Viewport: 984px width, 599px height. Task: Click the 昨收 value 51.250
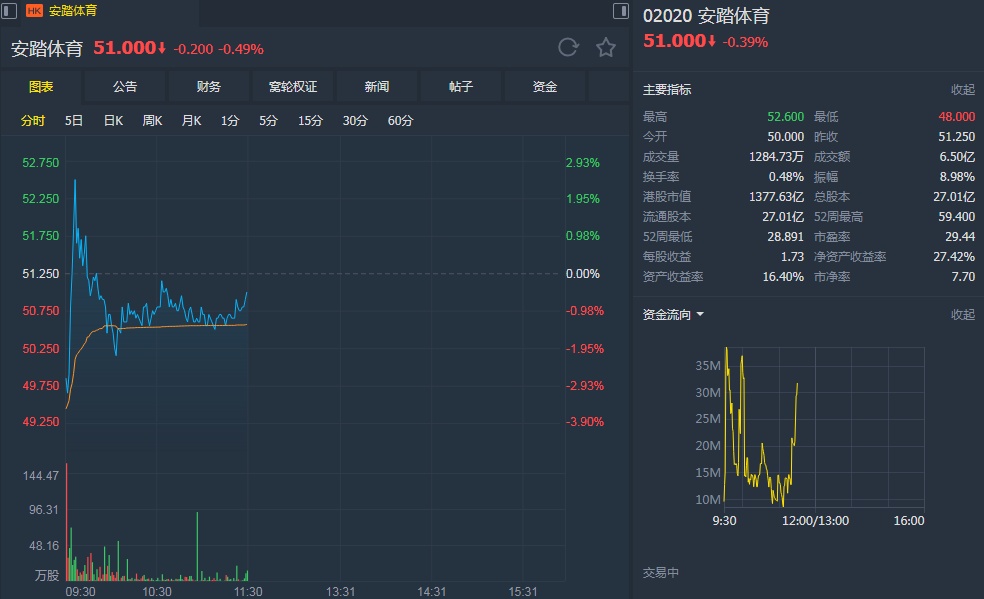click(x=956, y=137)
